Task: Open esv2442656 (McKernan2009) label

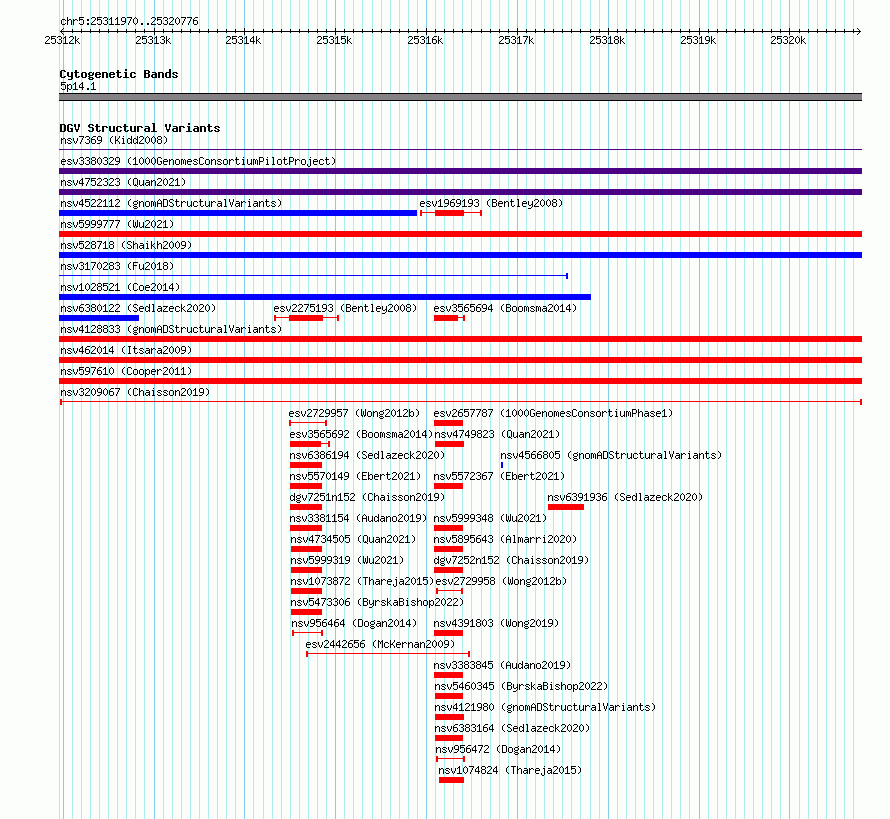Action: pos(380,644)
